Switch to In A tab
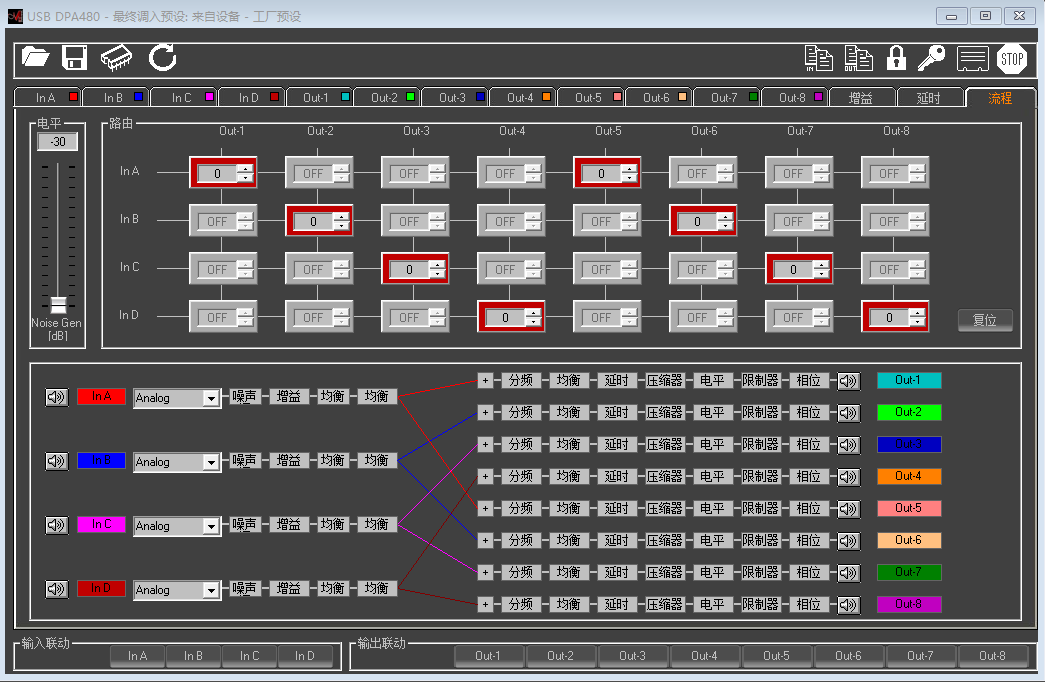The width and height of the screenshot is (1045, 682). coord(47,97)
